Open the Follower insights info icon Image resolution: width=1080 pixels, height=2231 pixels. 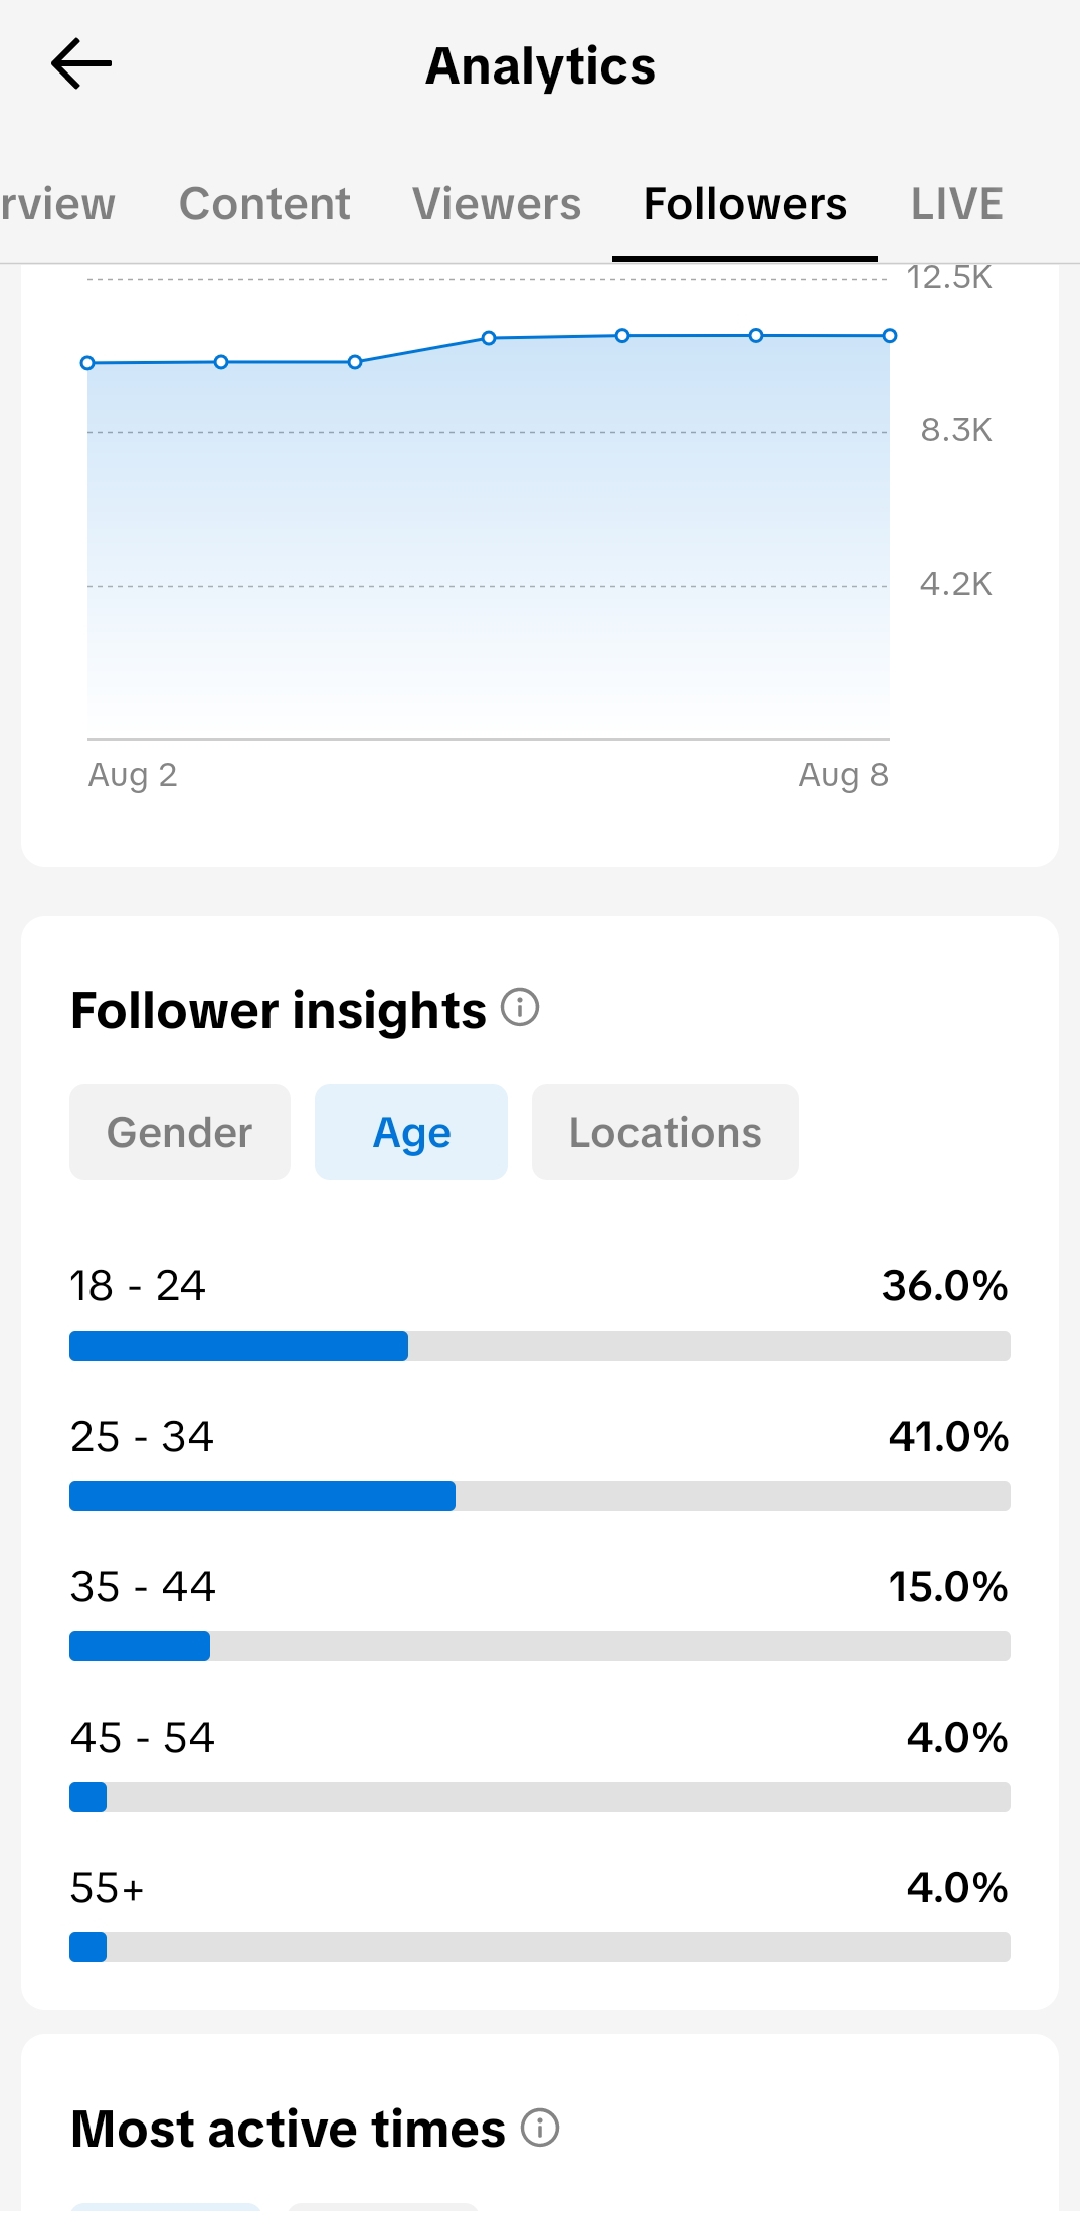pyautogui.click(x=520, y=1007)
